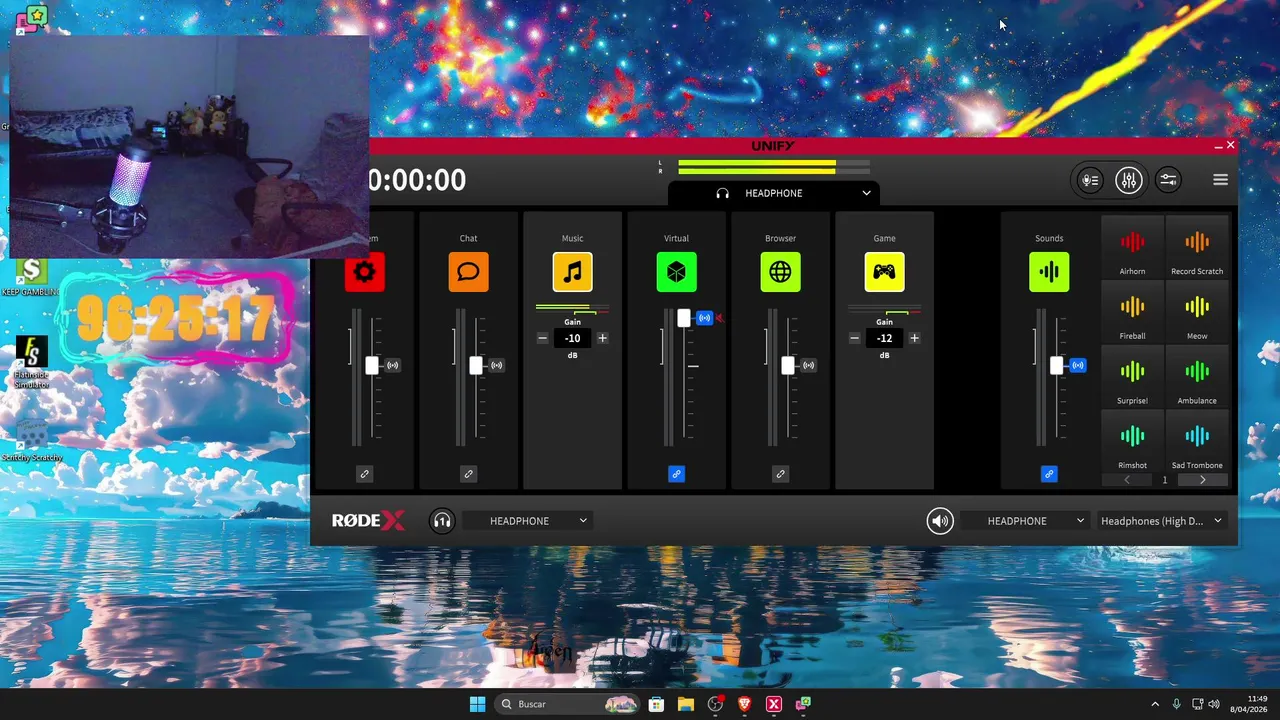Open Brave browser from the taskbar

(x=744, y=704)
